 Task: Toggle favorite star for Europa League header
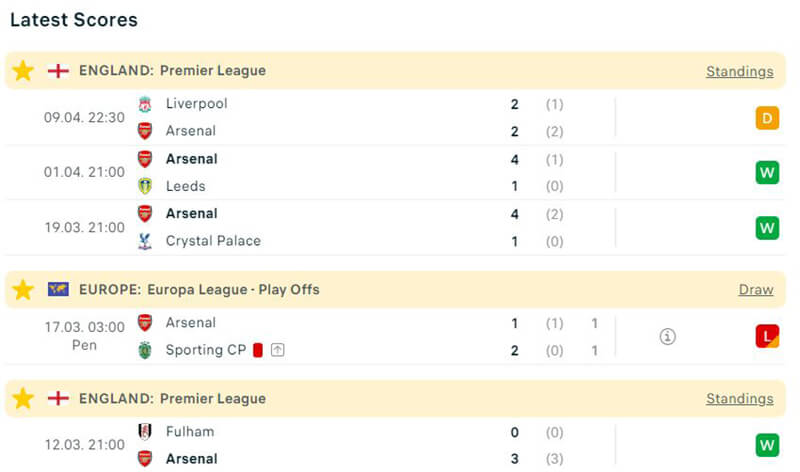tap(23, 290)
